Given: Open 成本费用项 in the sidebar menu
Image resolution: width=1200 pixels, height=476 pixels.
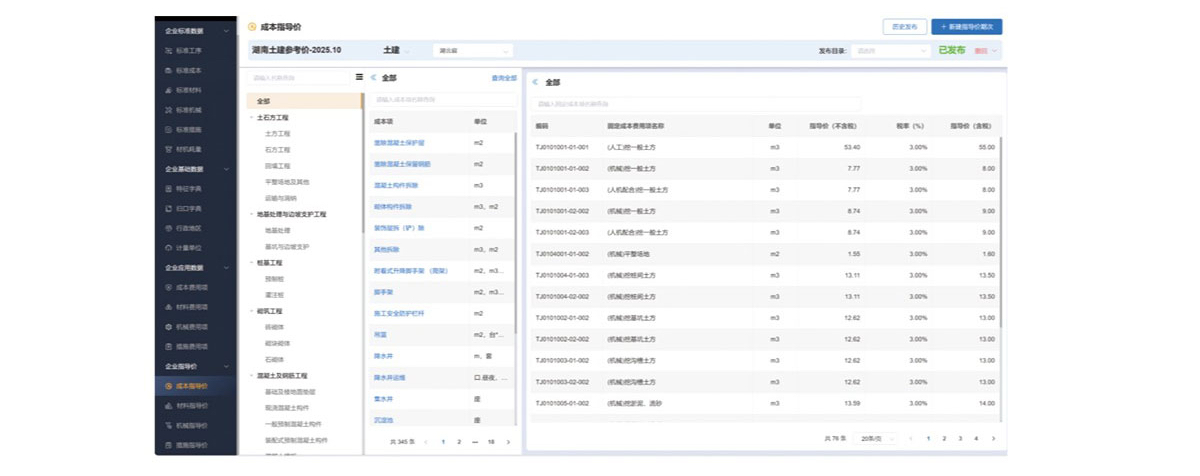Looking at the screenshot, I should 190,287.
